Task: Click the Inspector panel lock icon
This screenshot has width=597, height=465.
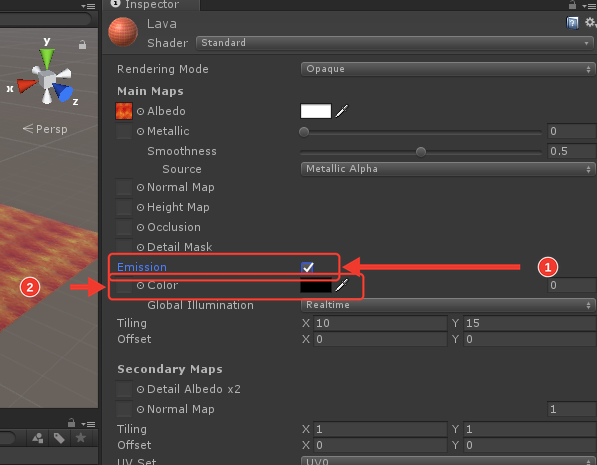Action: 572,5
